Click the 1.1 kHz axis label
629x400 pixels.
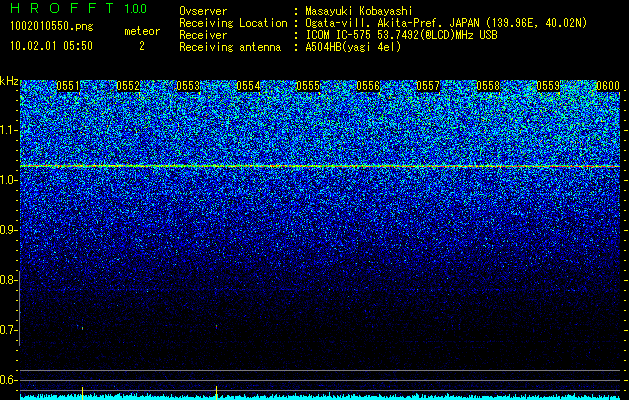[x=8, y=130]
